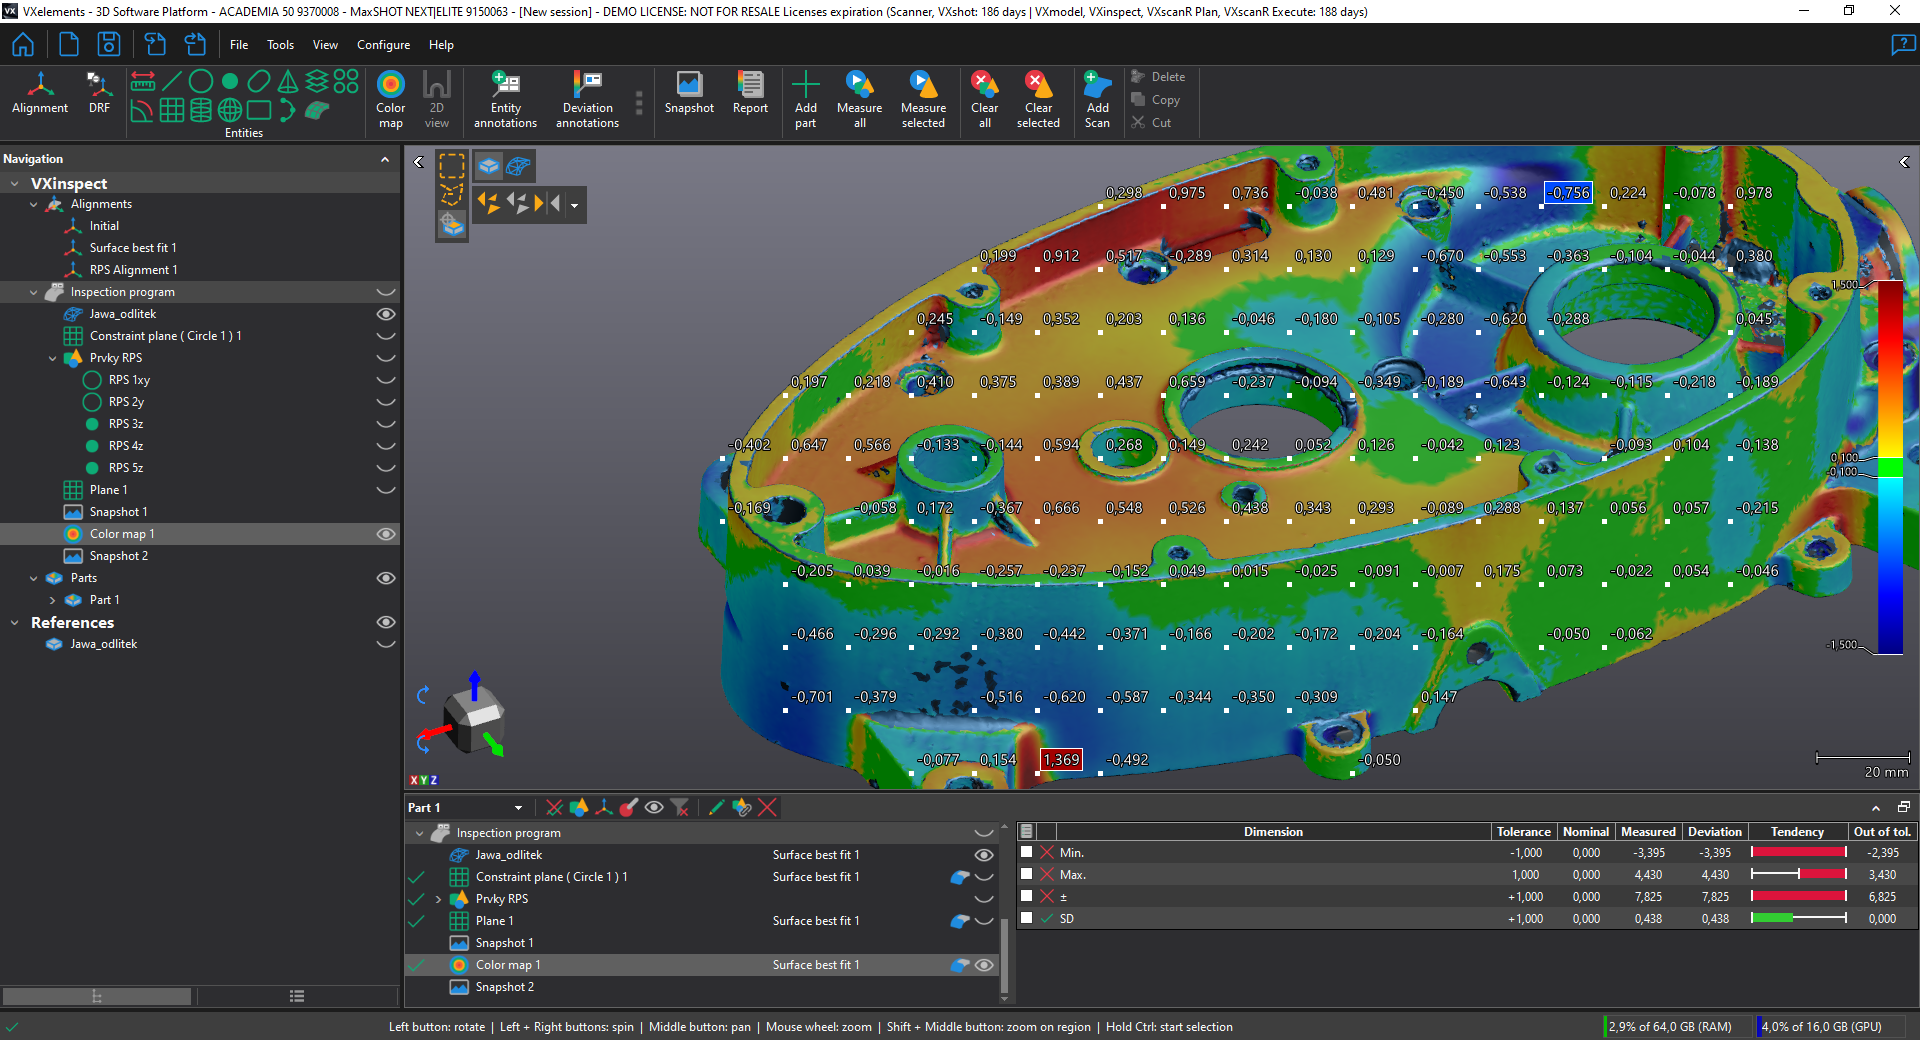Open the Tools menu
The image size is (1920, 1040).
[280, 45]
